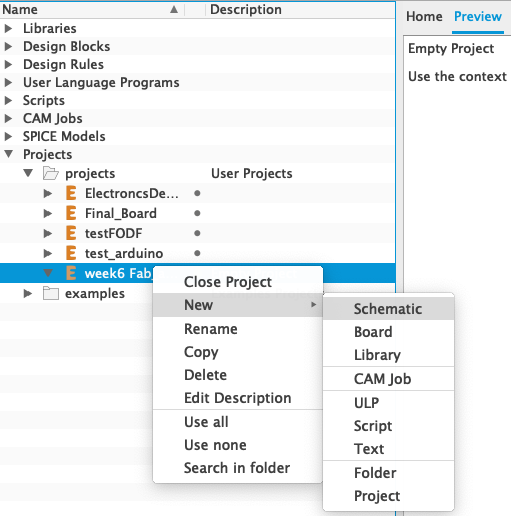Expand the Design Blocks tree node
Screen dimensions: 511x516
click(x=9, y=46)
